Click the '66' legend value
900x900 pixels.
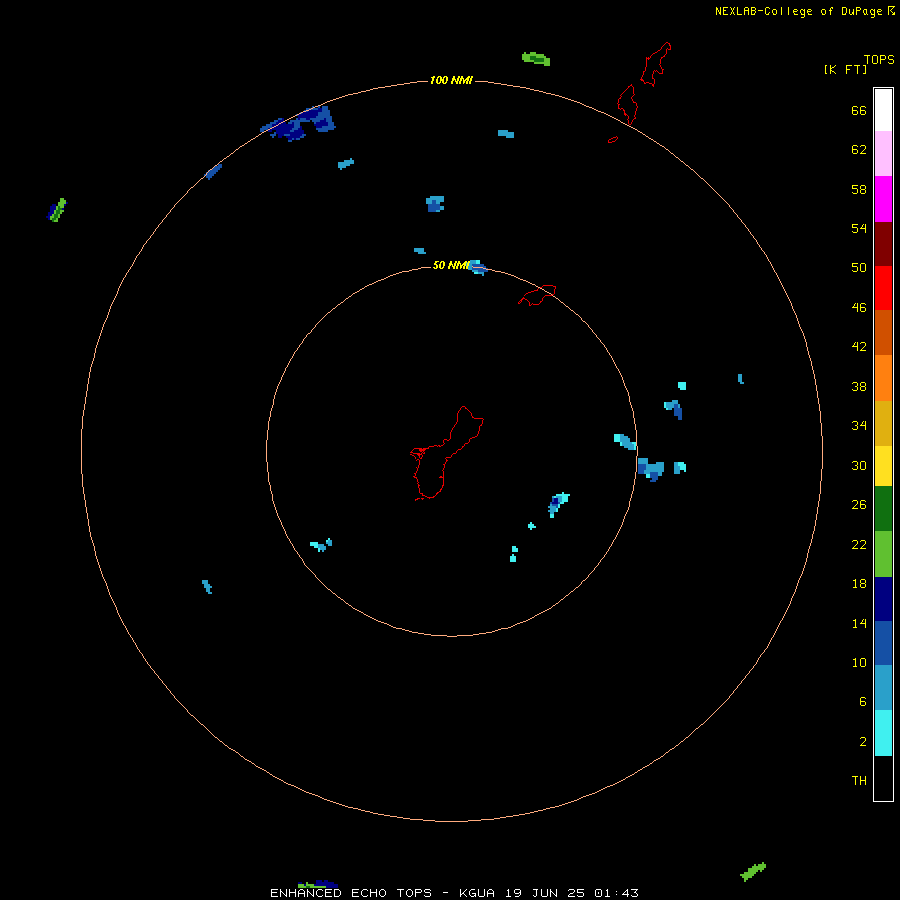[859, 111]
